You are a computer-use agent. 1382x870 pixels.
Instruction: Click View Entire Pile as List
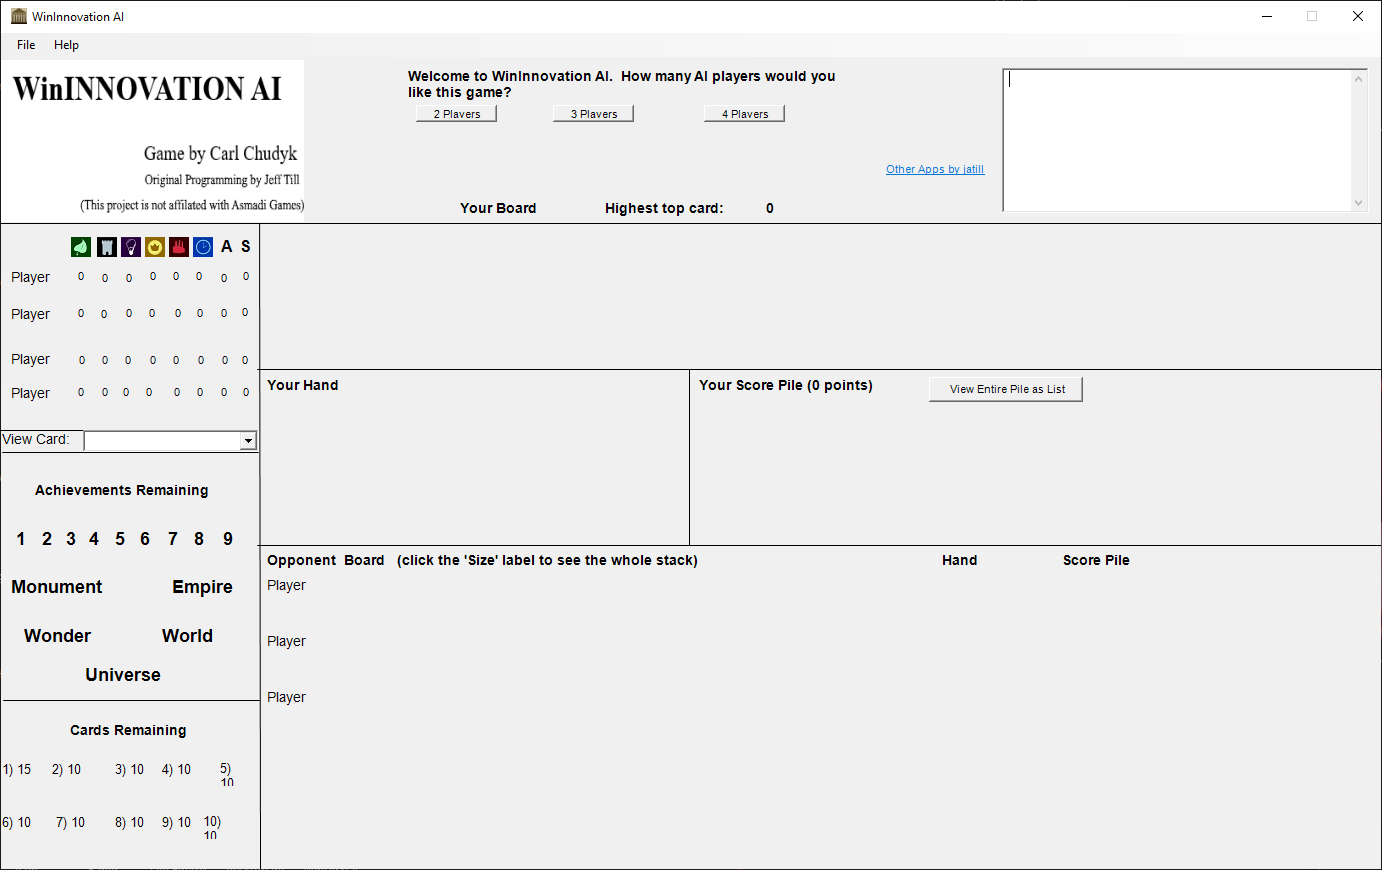[1006, 389]
